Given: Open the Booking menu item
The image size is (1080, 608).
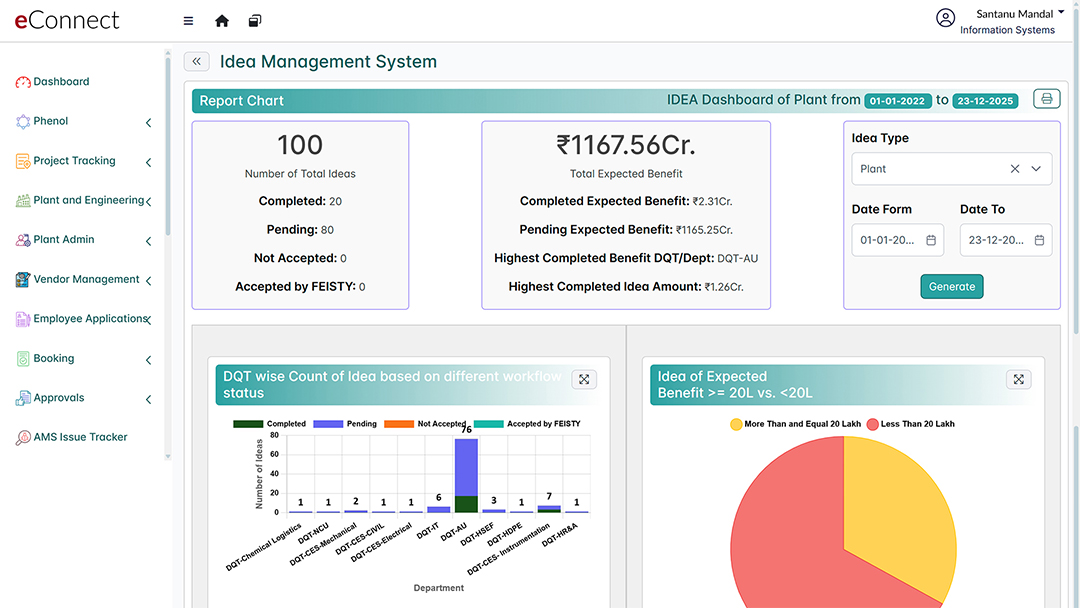Looking at the screenshot, I should tap(54, 358).
